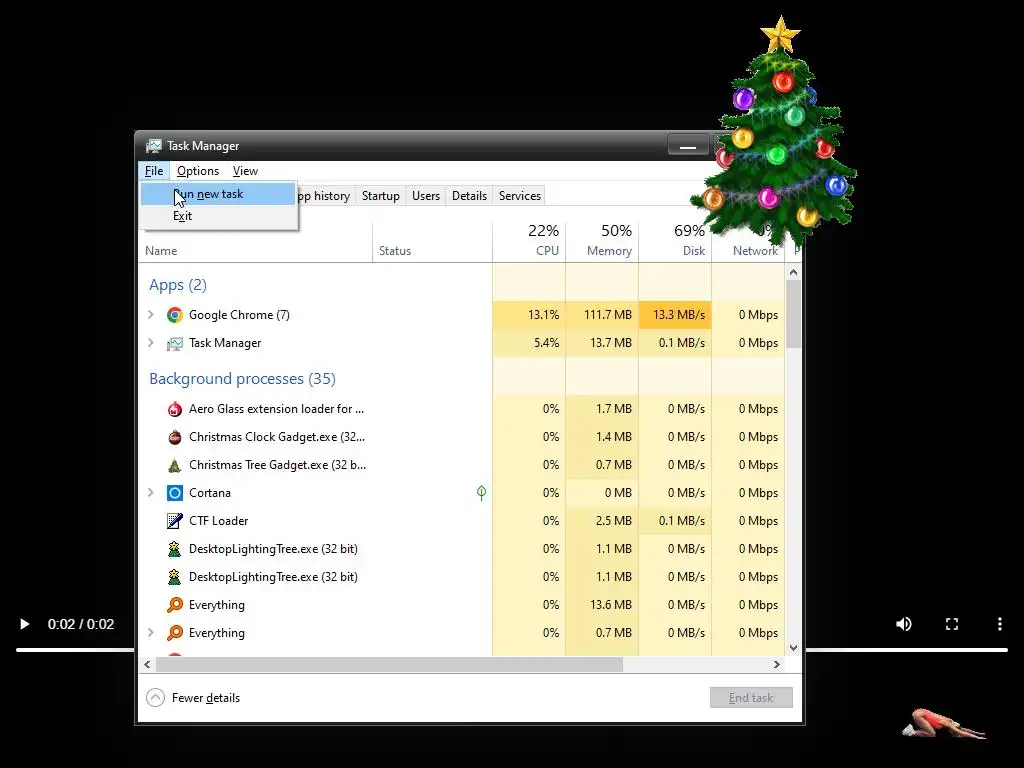The width and height of the screenshot is (1024, 768).
Task: Click the Cortana green leaf status icon
Action: 481,492
